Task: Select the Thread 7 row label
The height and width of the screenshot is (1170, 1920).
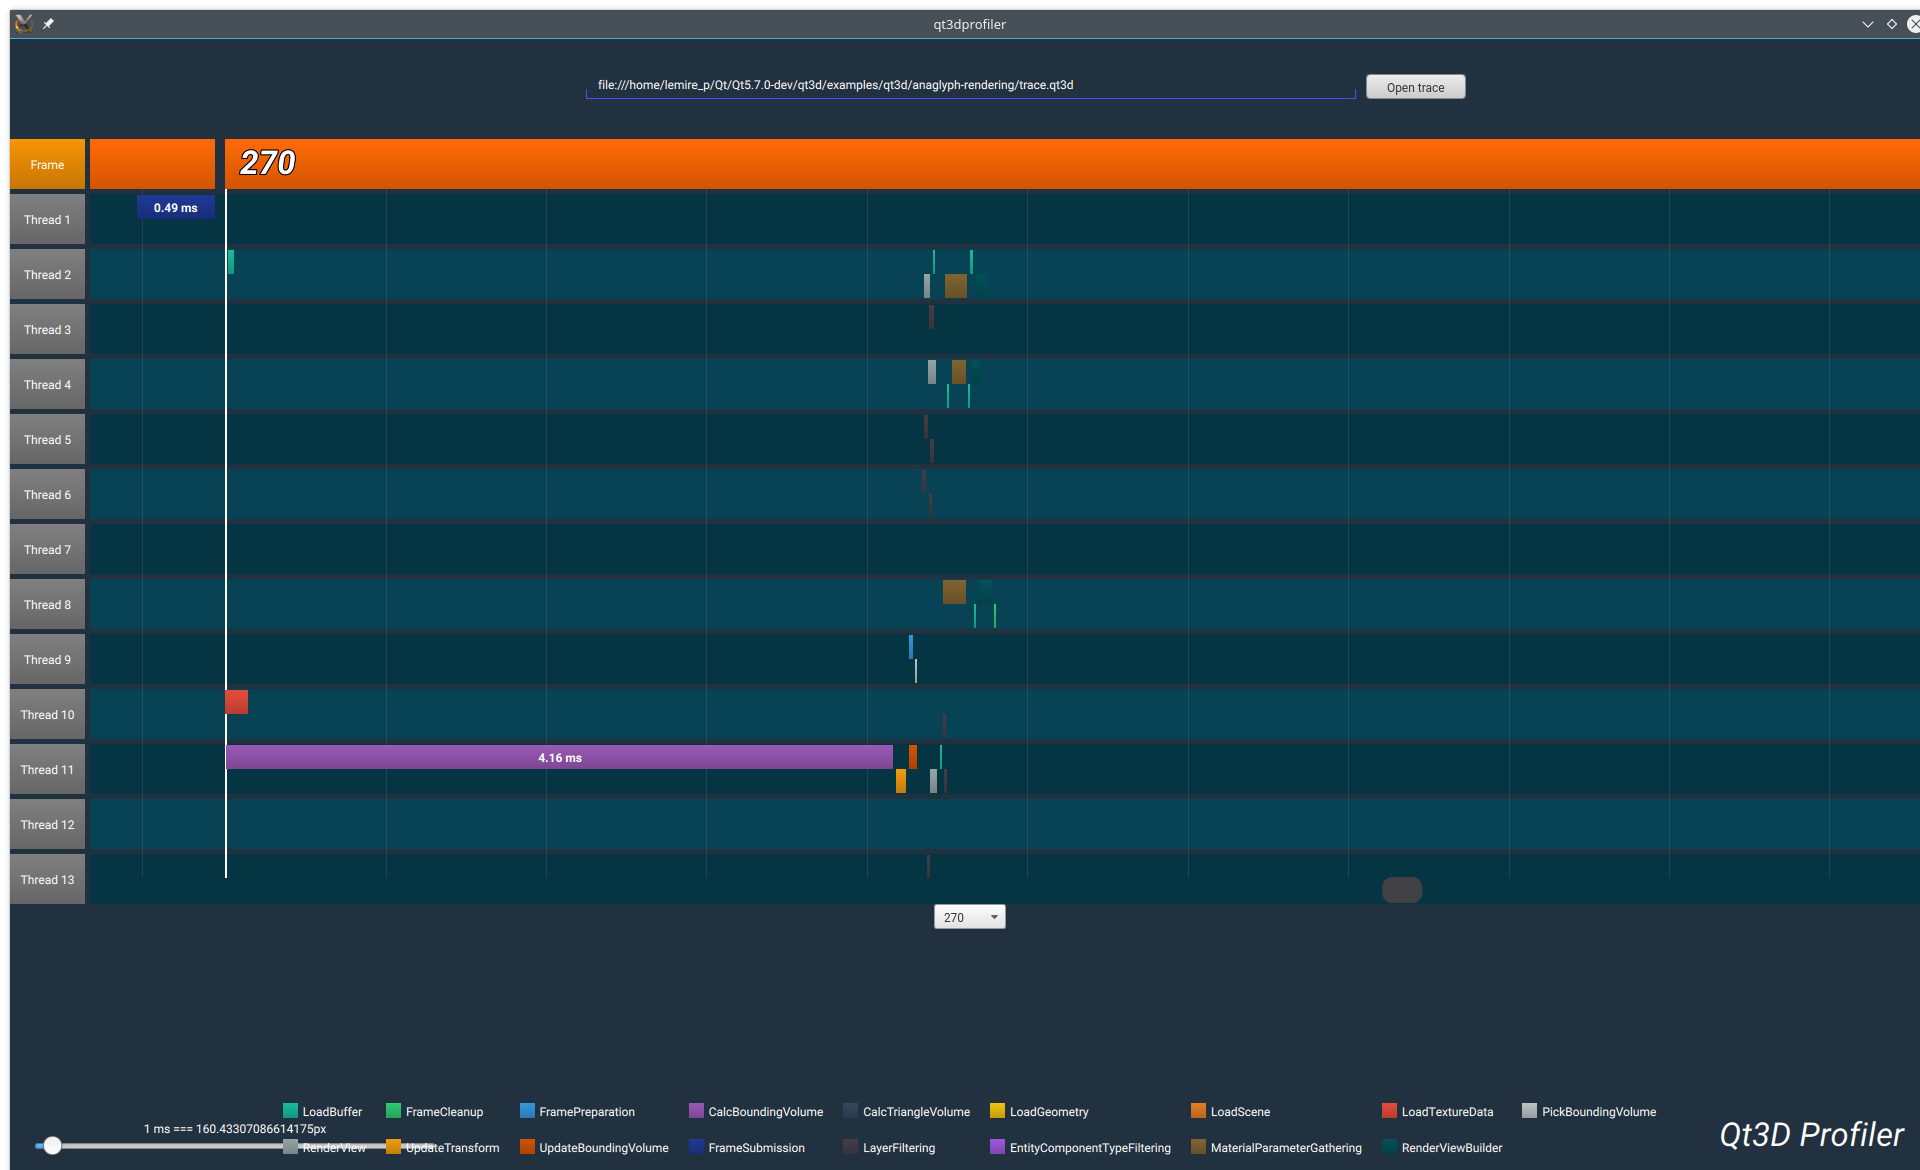Action: pos(47,550)
